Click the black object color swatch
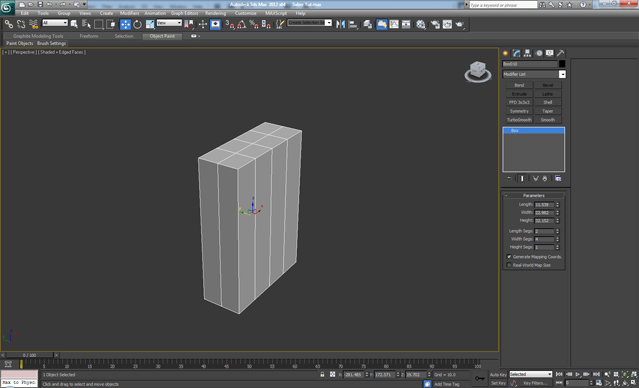The width and height of the screenshot is (639, 388). (x=562, y=64)
